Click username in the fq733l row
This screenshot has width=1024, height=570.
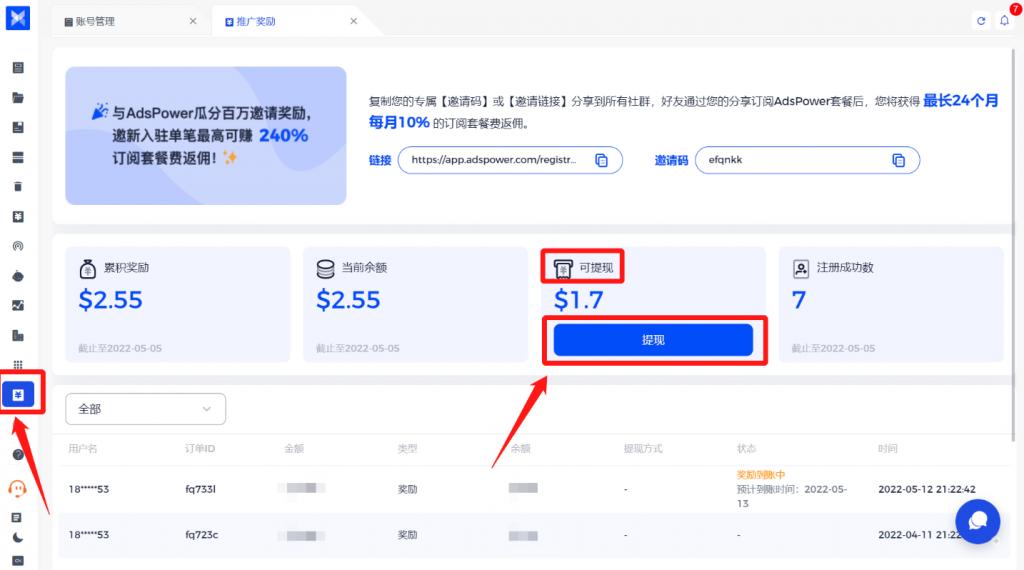89,489
